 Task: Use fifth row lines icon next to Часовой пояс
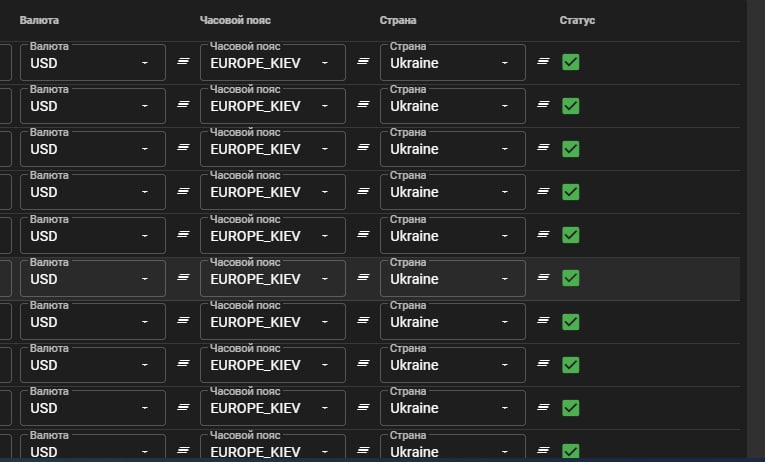363,235
